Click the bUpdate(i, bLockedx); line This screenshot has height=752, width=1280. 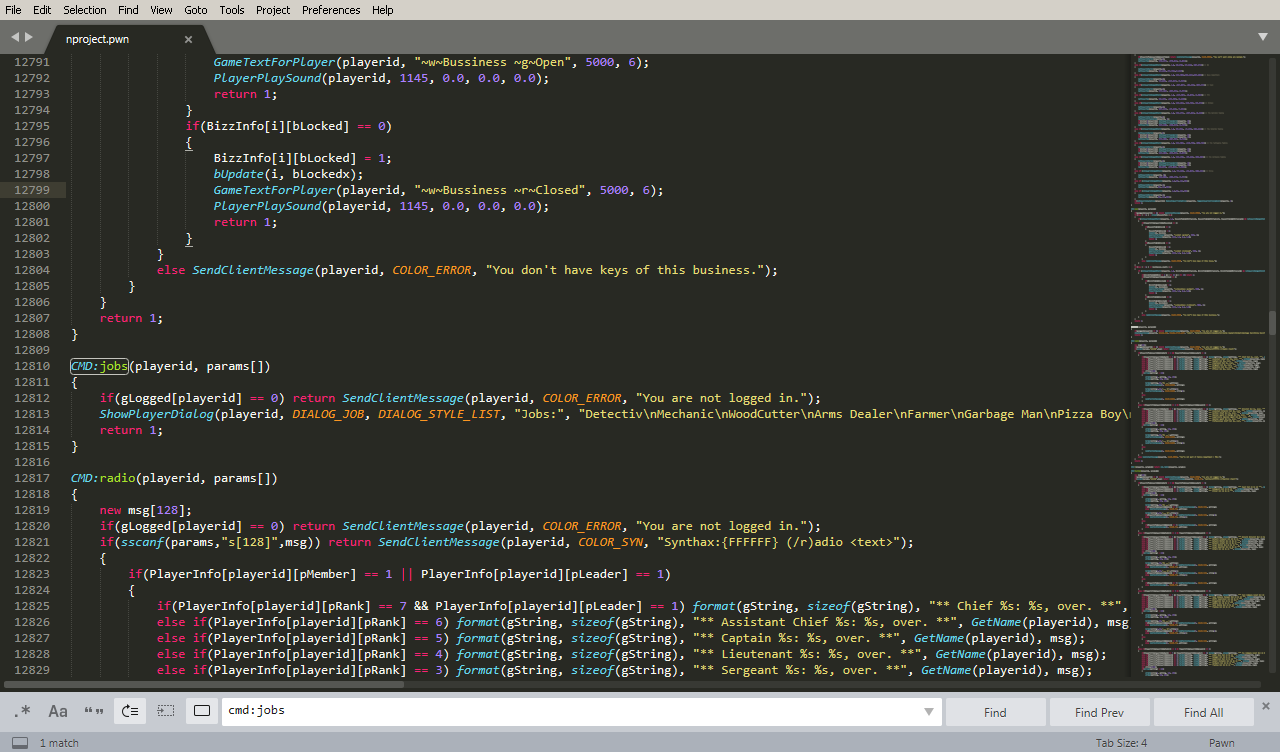[x=289, y=174]
